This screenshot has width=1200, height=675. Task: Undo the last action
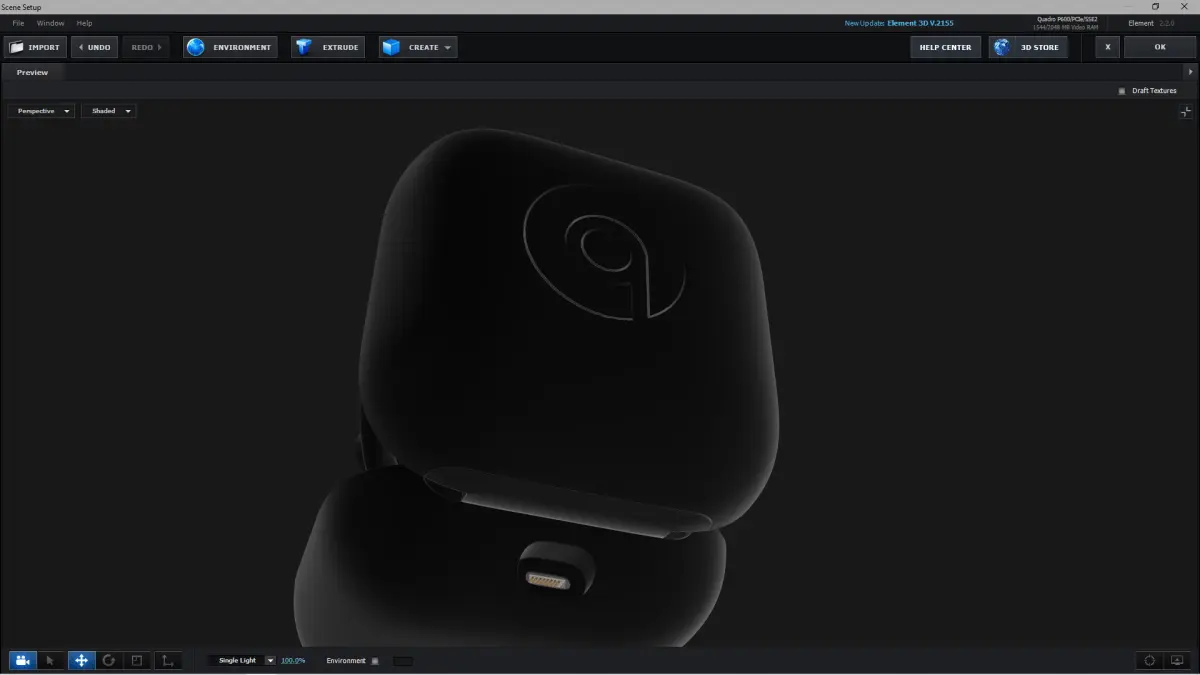coord(94,47)
